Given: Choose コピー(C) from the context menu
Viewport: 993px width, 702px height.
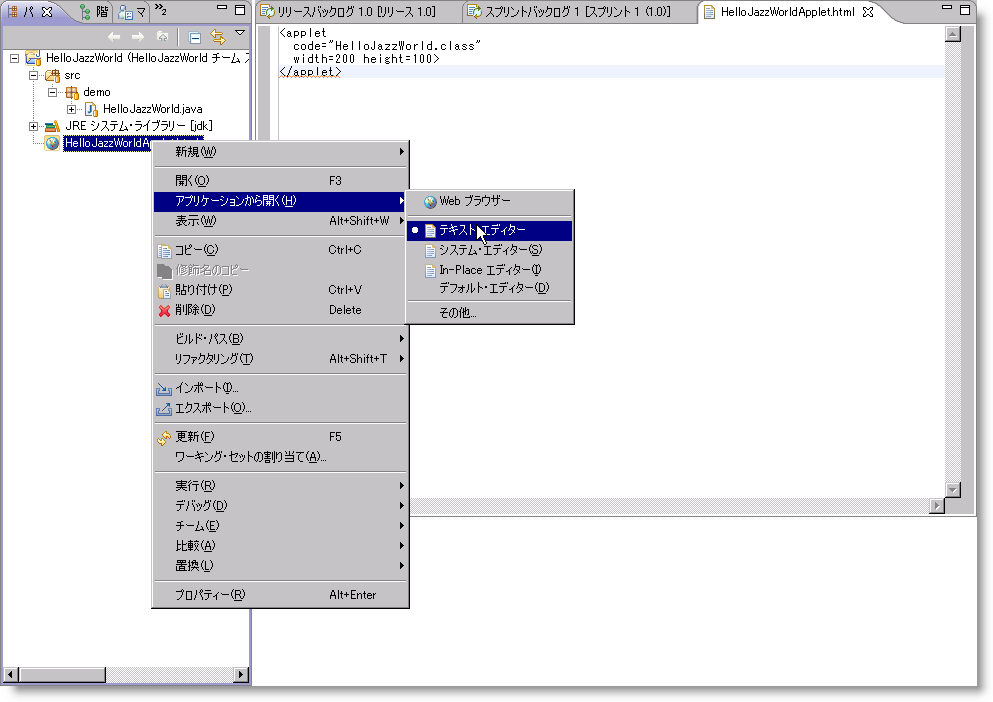Looking at the screenshot, I should 281,250.
